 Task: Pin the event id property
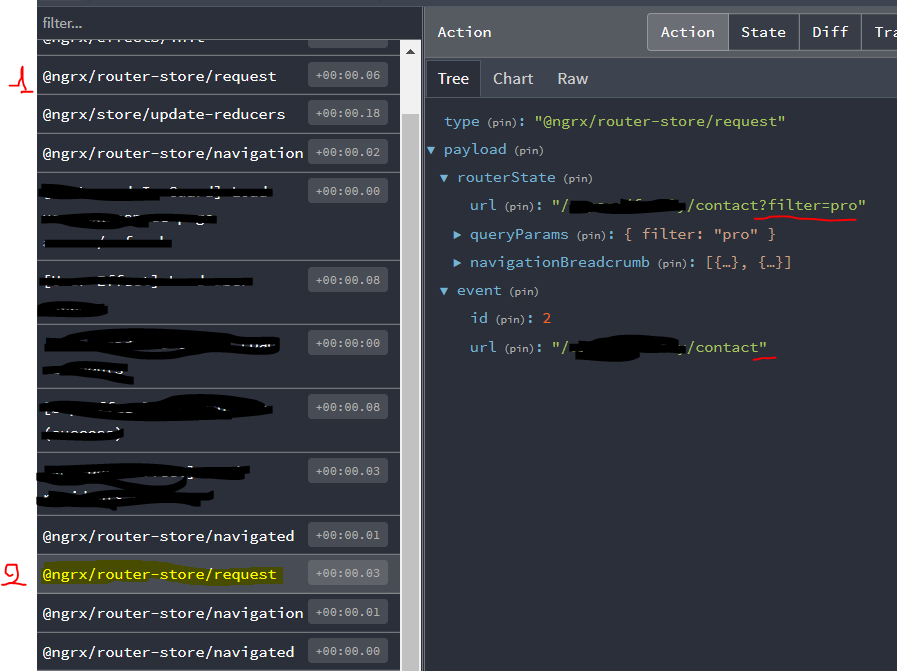tap(510, 319)
